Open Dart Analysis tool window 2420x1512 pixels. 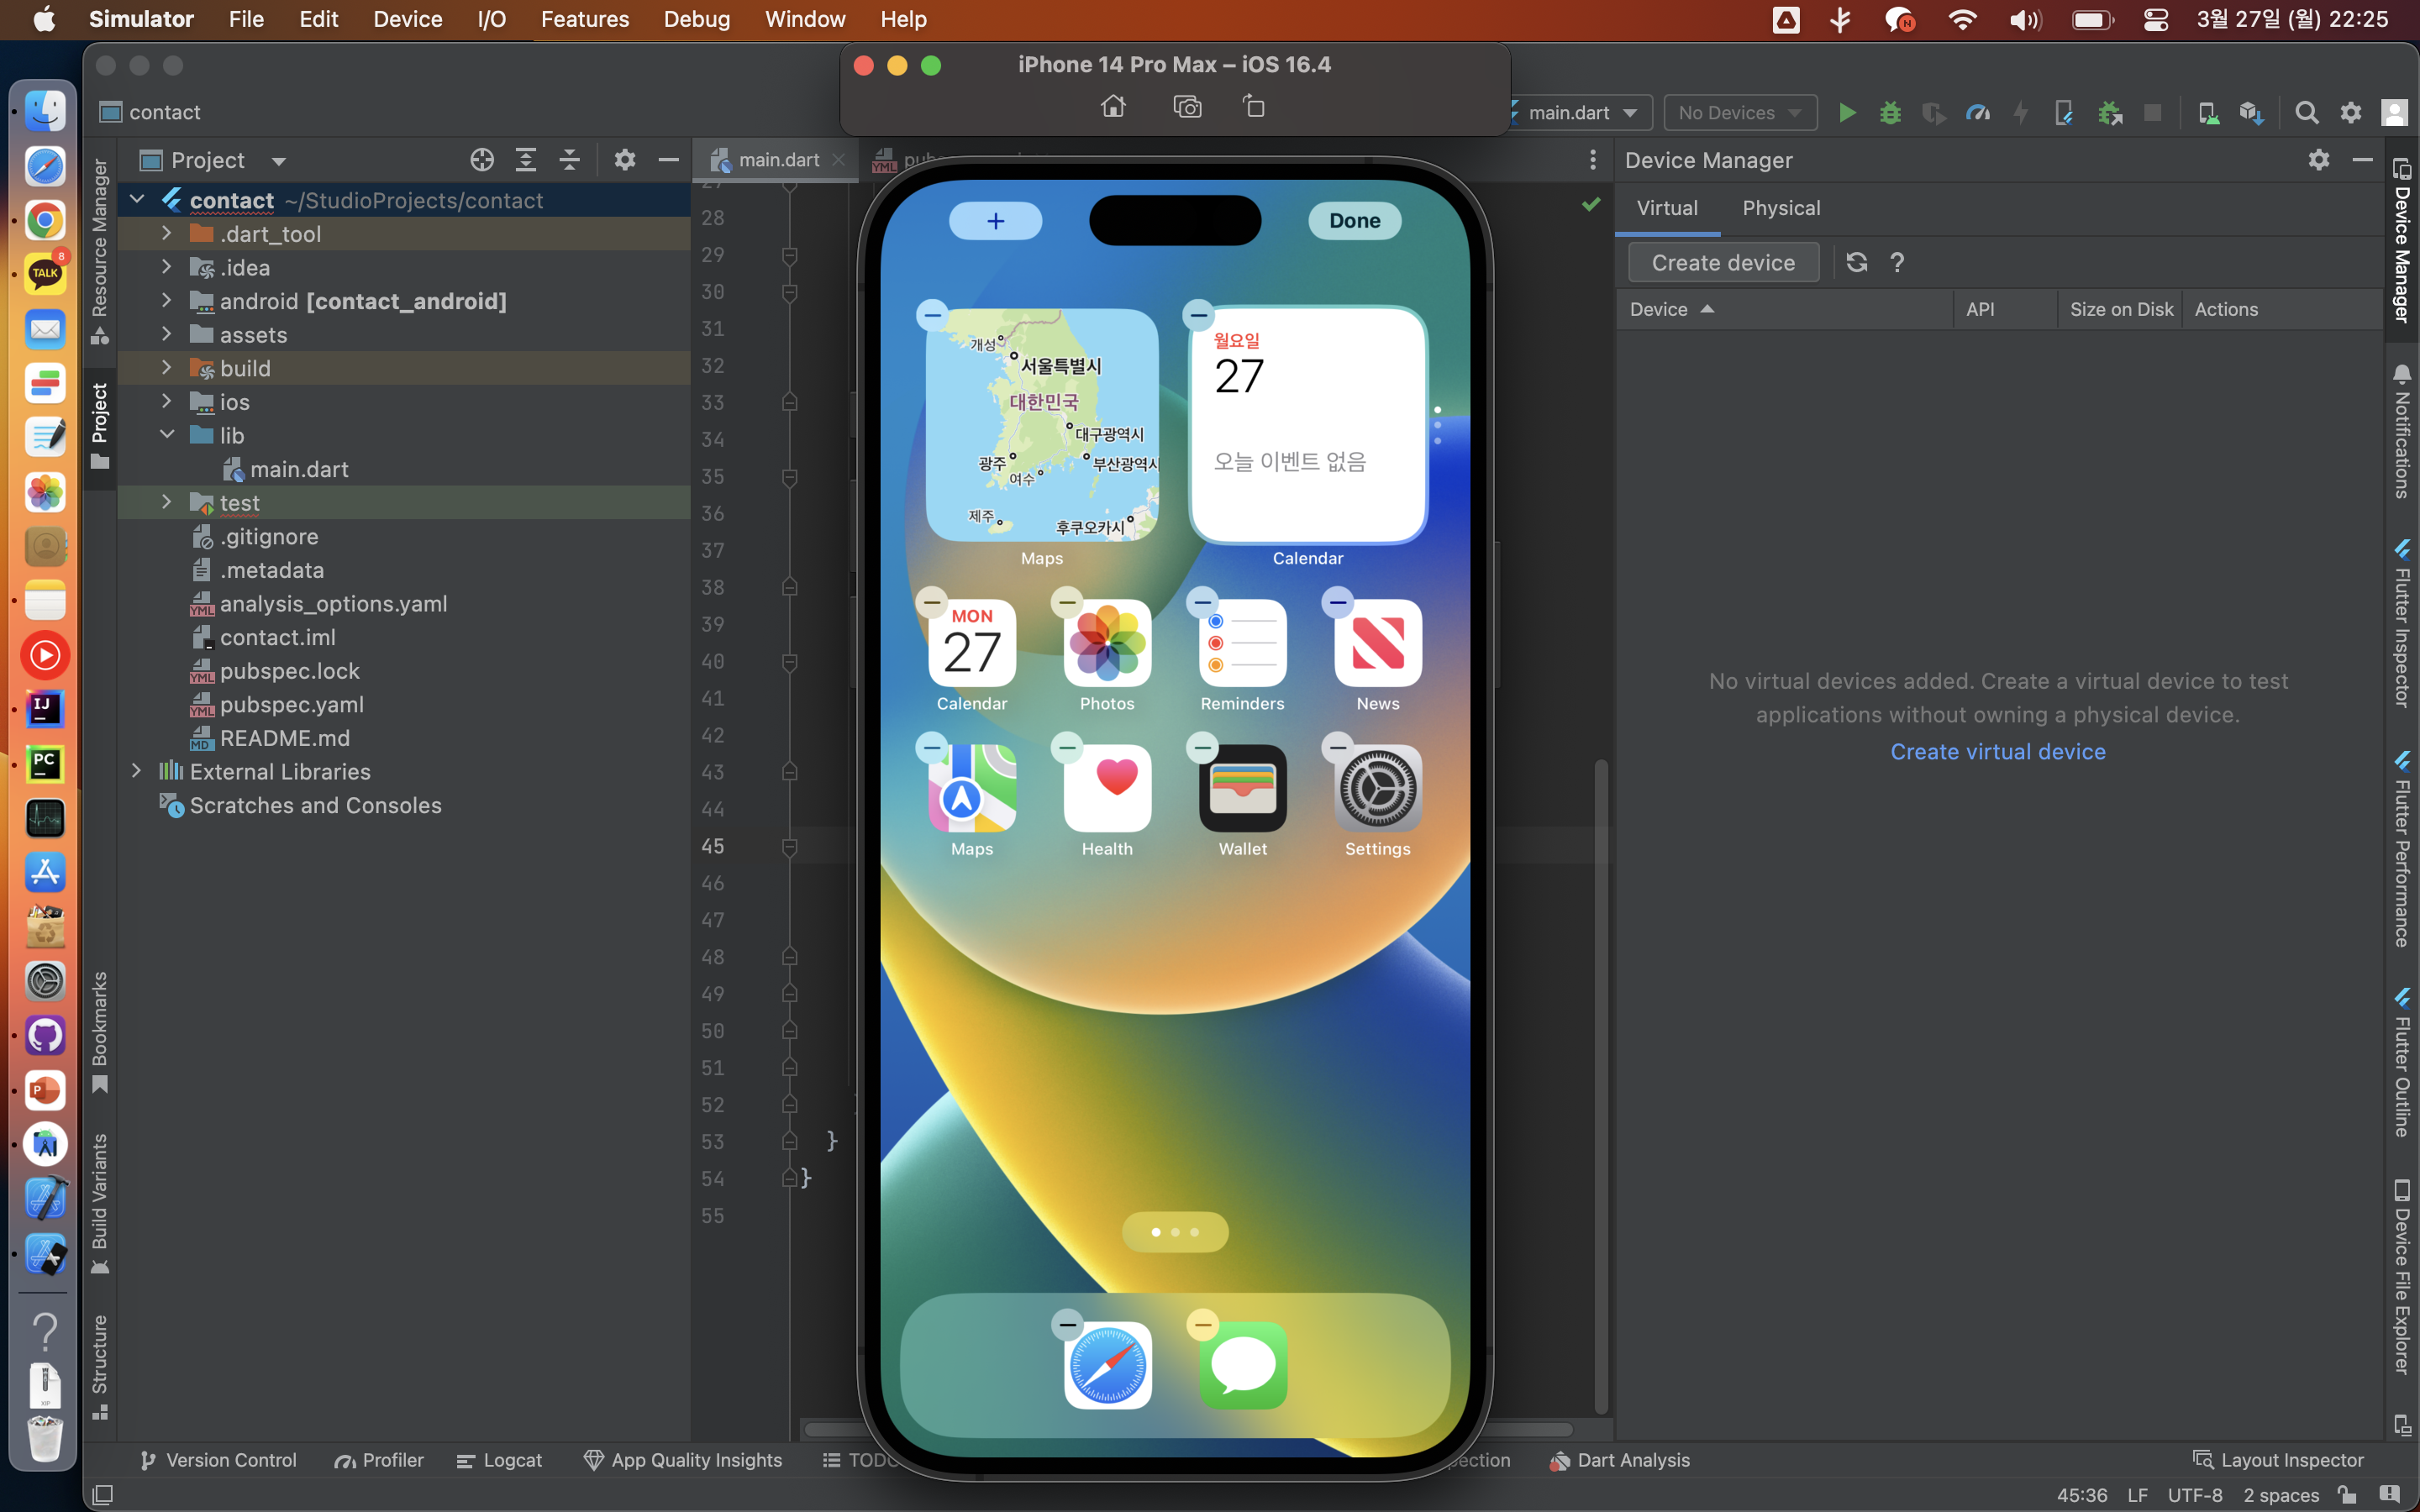click(1620, 1460)
